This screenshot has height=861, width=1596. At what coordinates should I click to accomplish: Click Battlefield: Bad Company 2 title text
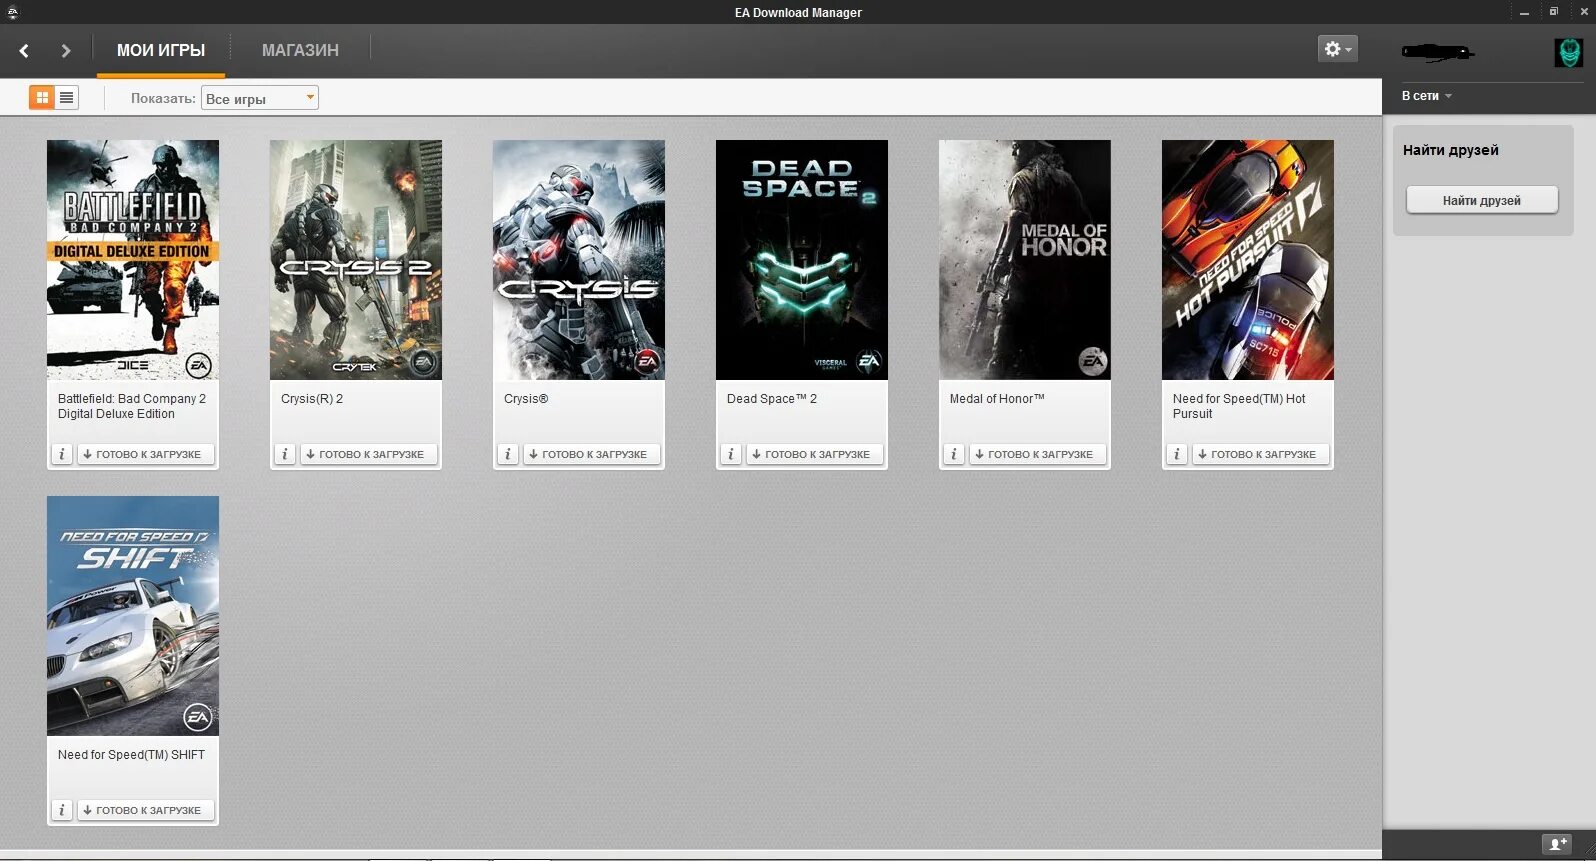tap(132, 406)
